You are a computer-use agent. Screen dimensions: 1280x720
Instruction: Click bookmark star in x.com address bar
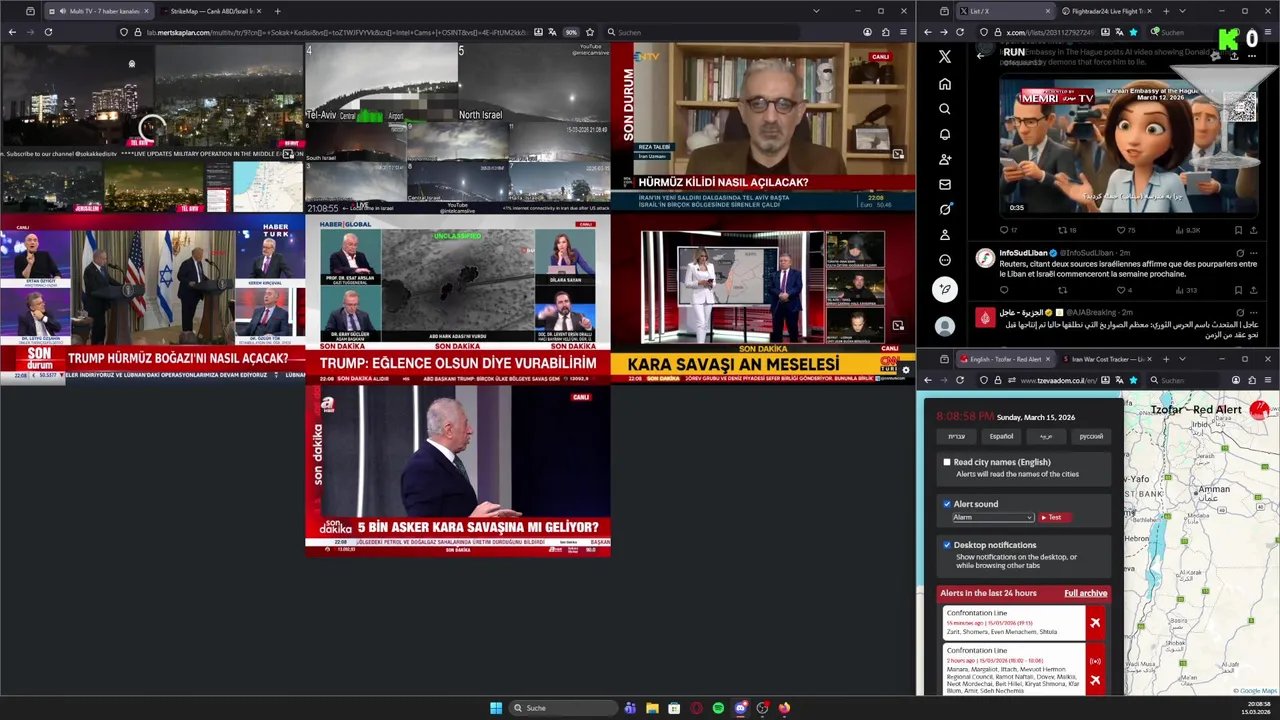tap(1133, 32)
